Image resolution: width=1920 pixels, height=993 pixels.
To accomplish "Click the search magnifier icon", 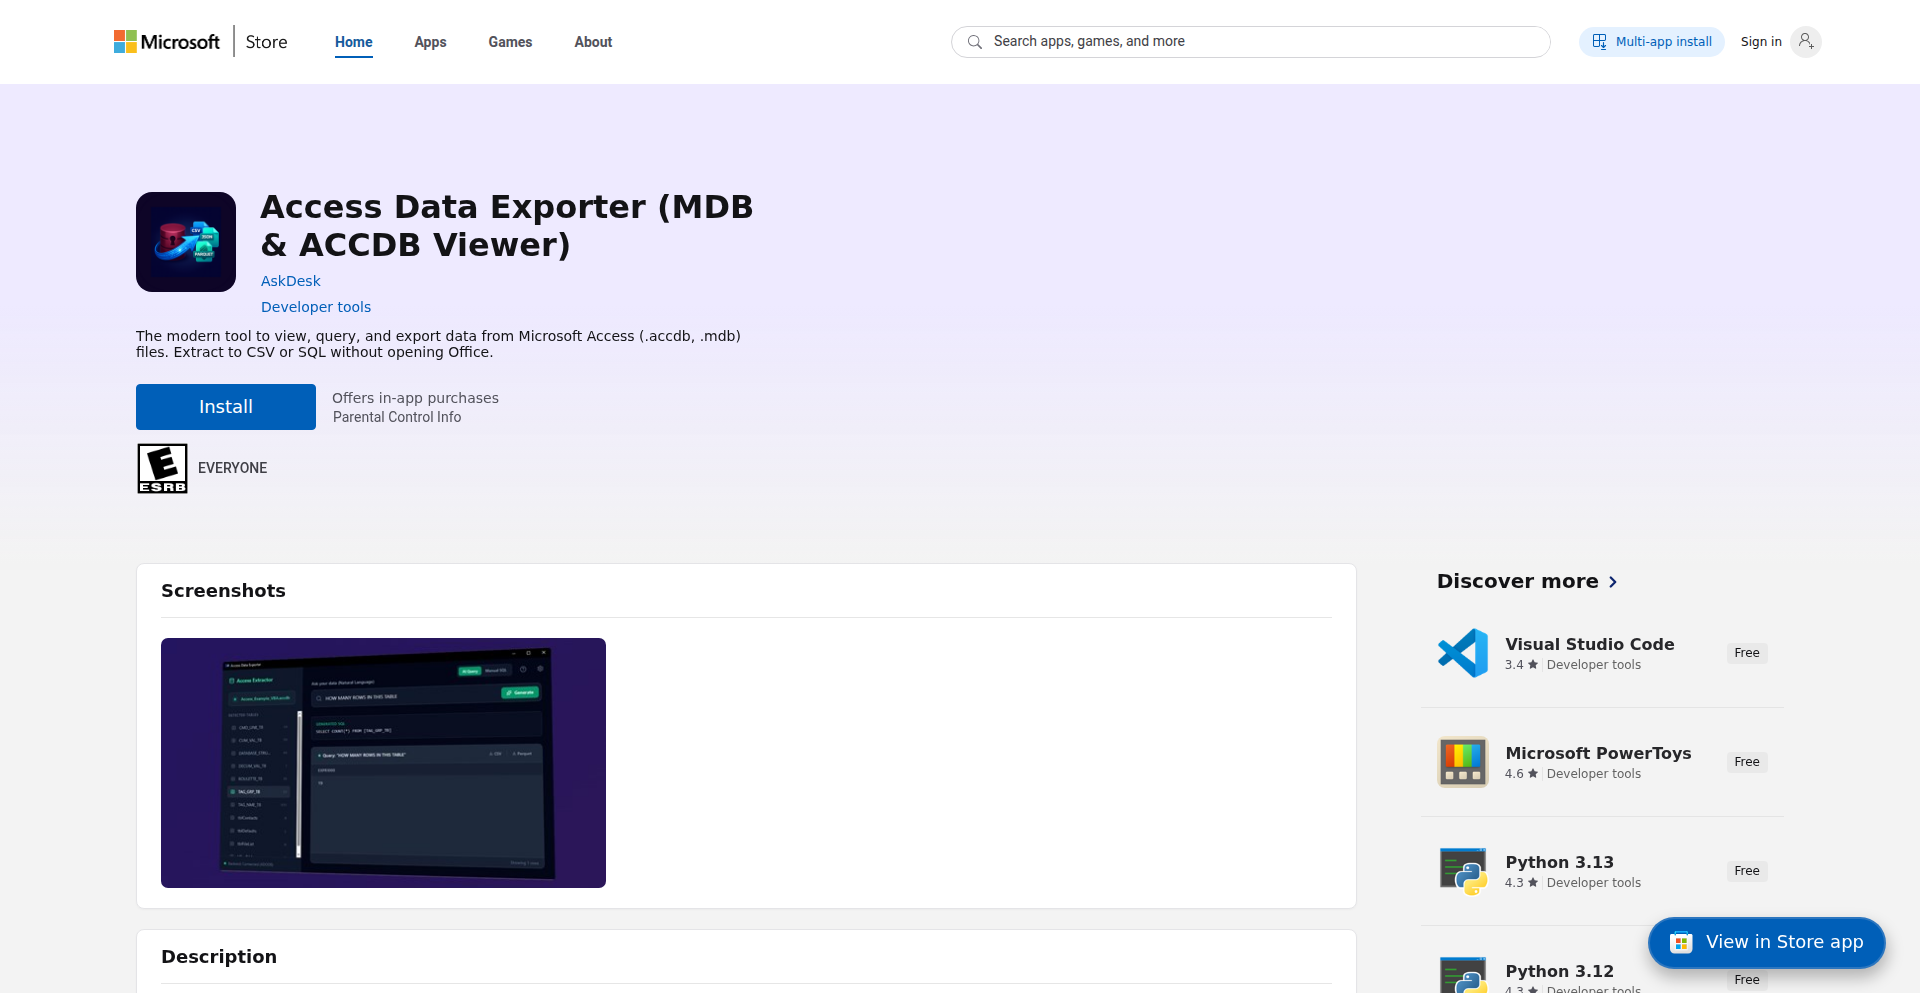I will pyautogui.click(x=975, y=42).
